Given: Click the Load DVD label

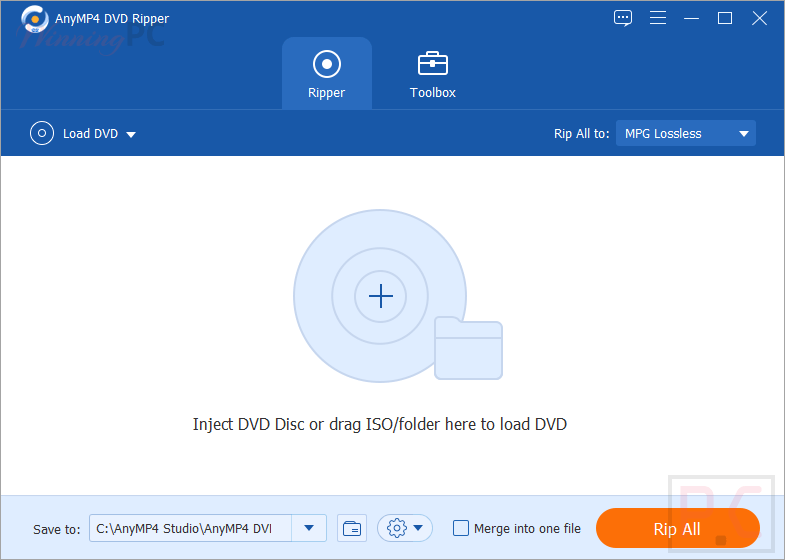Looking at the screenshot, I should point(91,134).
